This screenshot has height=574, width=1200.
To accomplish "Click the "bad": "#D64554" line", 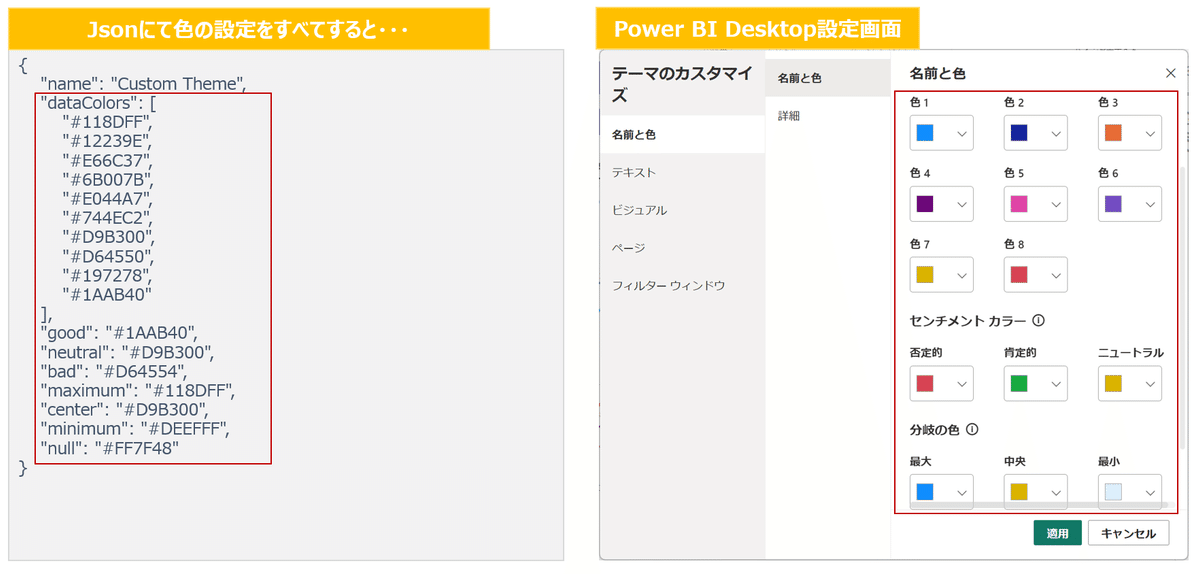I will coord(113,371).
